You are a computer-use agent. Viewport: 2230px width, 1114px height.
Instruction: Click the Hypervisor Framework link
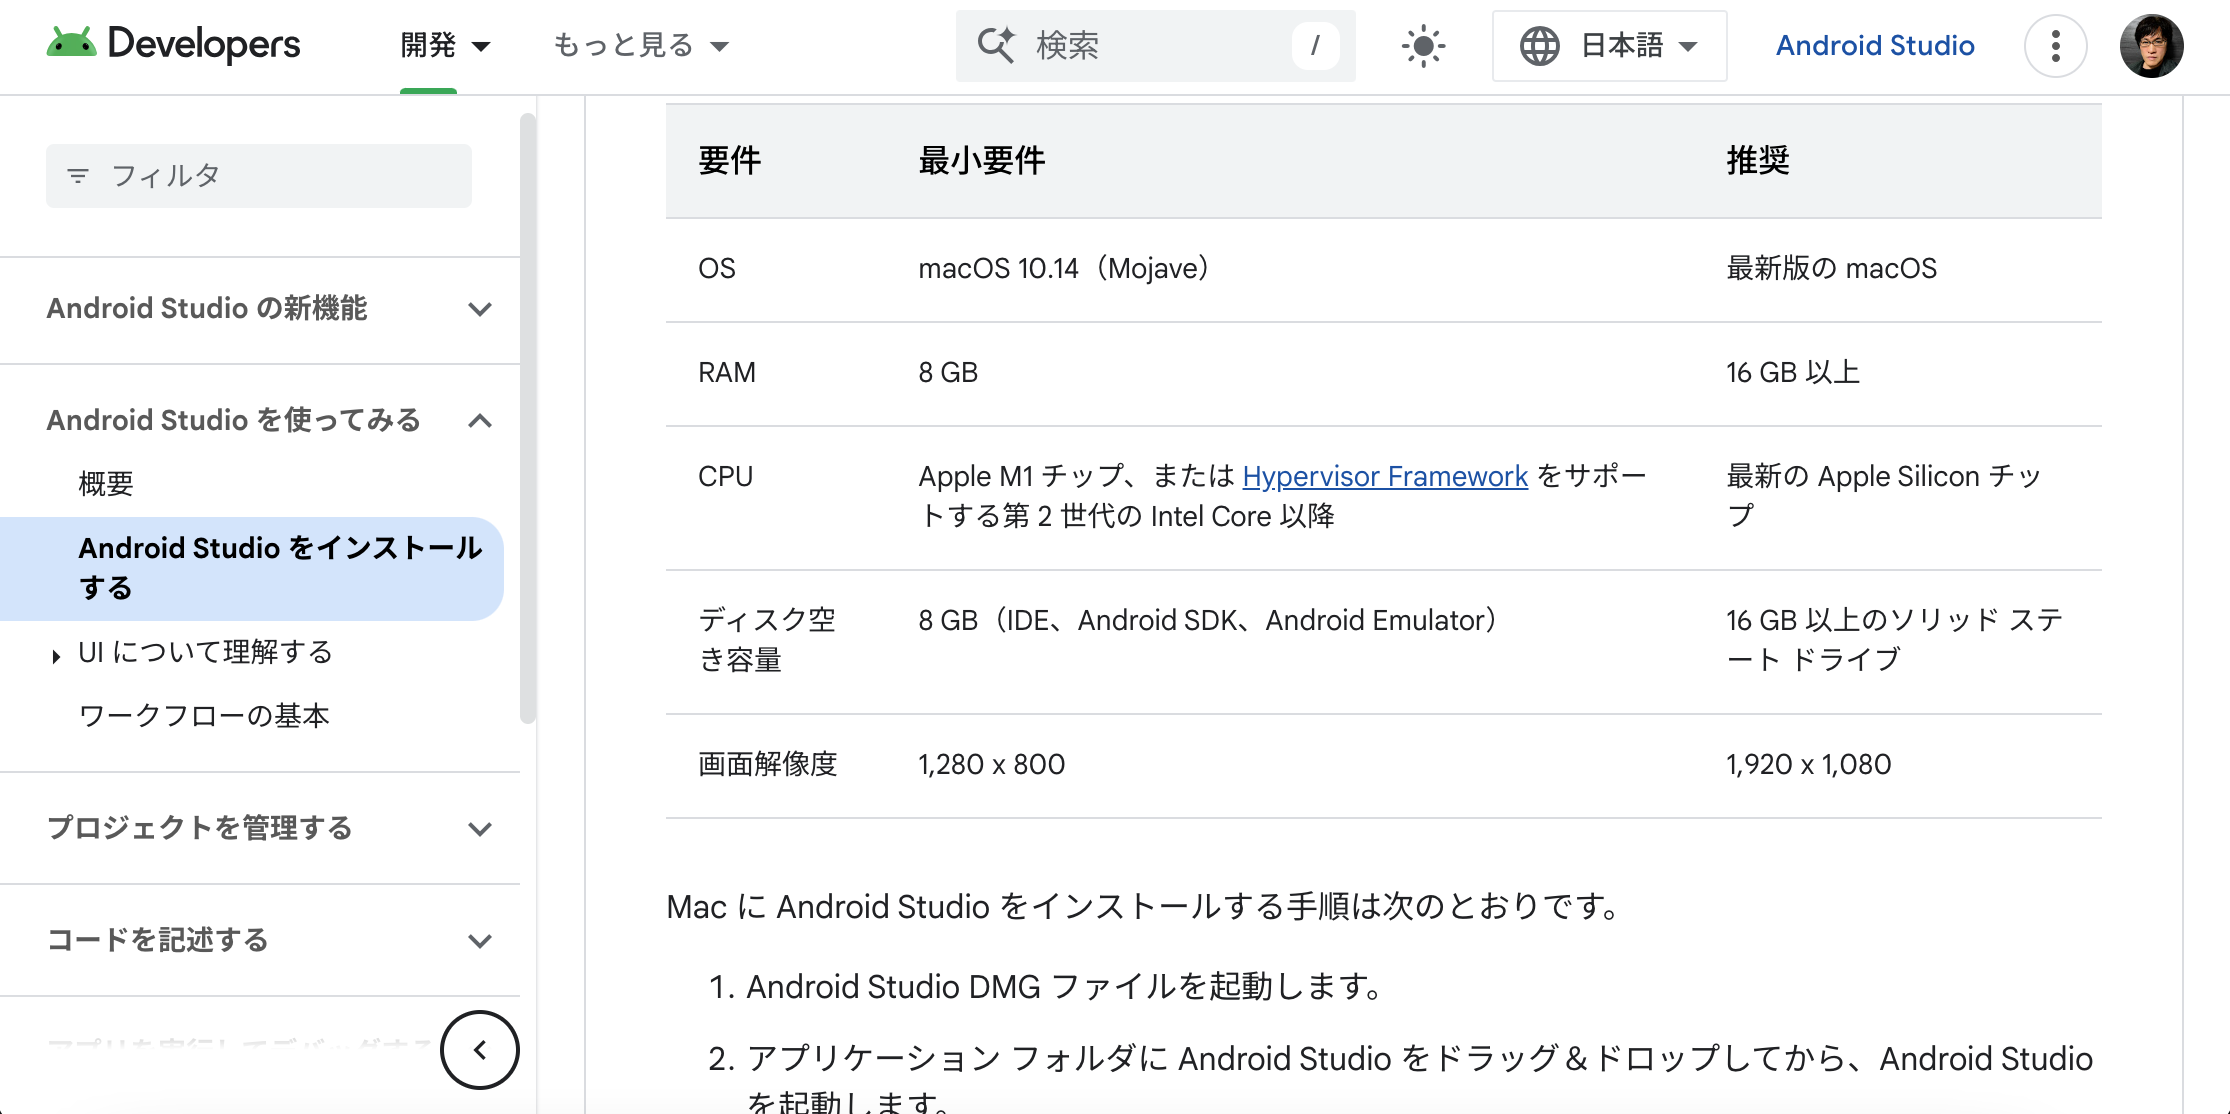tap(1385, 476)
